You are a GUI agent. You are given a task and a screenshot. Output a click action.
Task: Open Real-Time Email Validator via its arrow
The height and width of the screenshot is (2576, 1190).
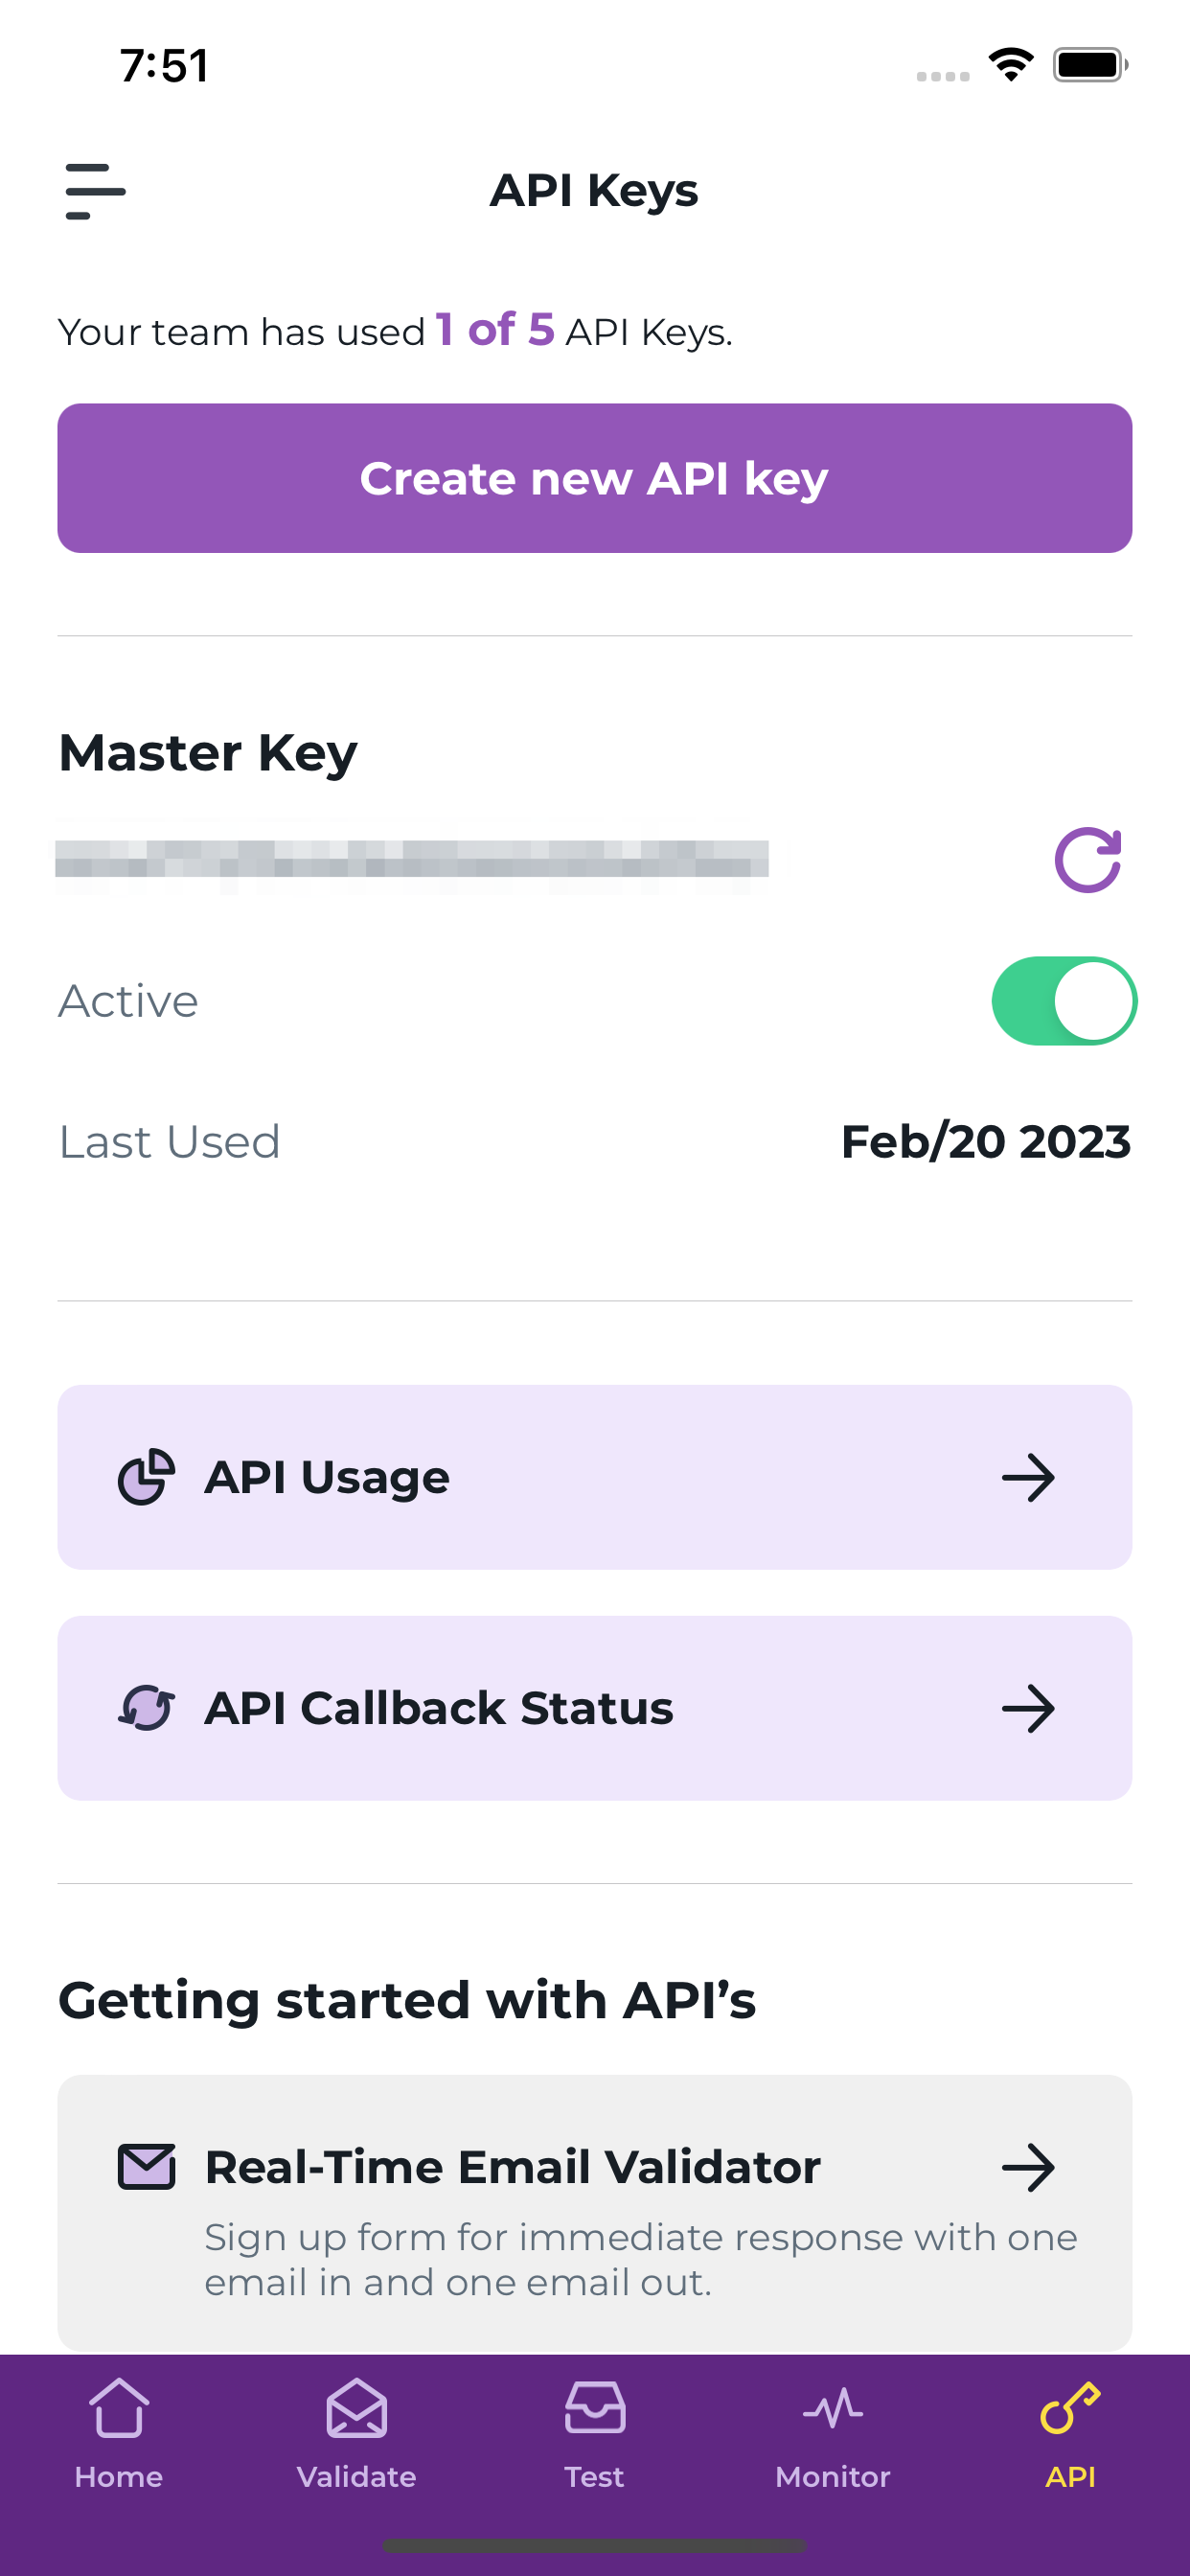coord(1028,2168)
